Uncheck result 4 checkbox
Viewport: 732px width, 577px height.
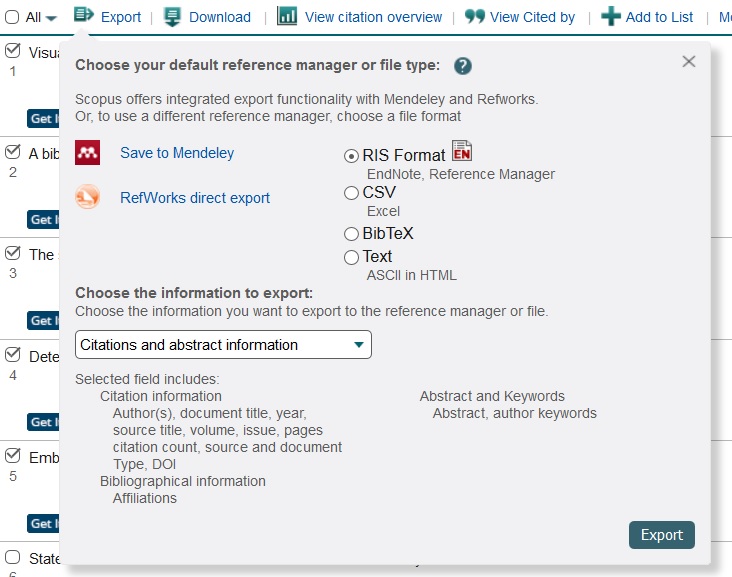[12, 355]
